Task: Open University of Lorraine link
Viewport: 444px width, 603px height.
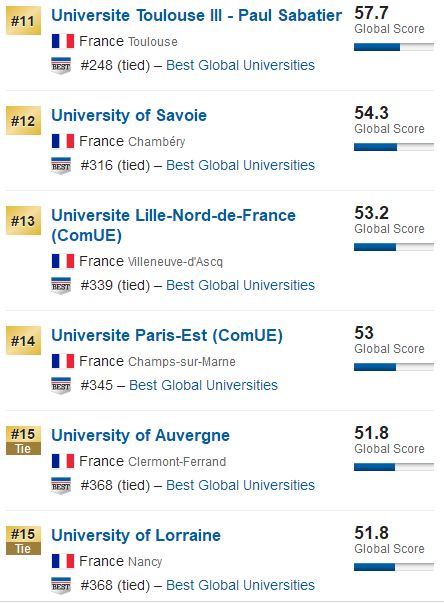Action: tap(136, 535)
